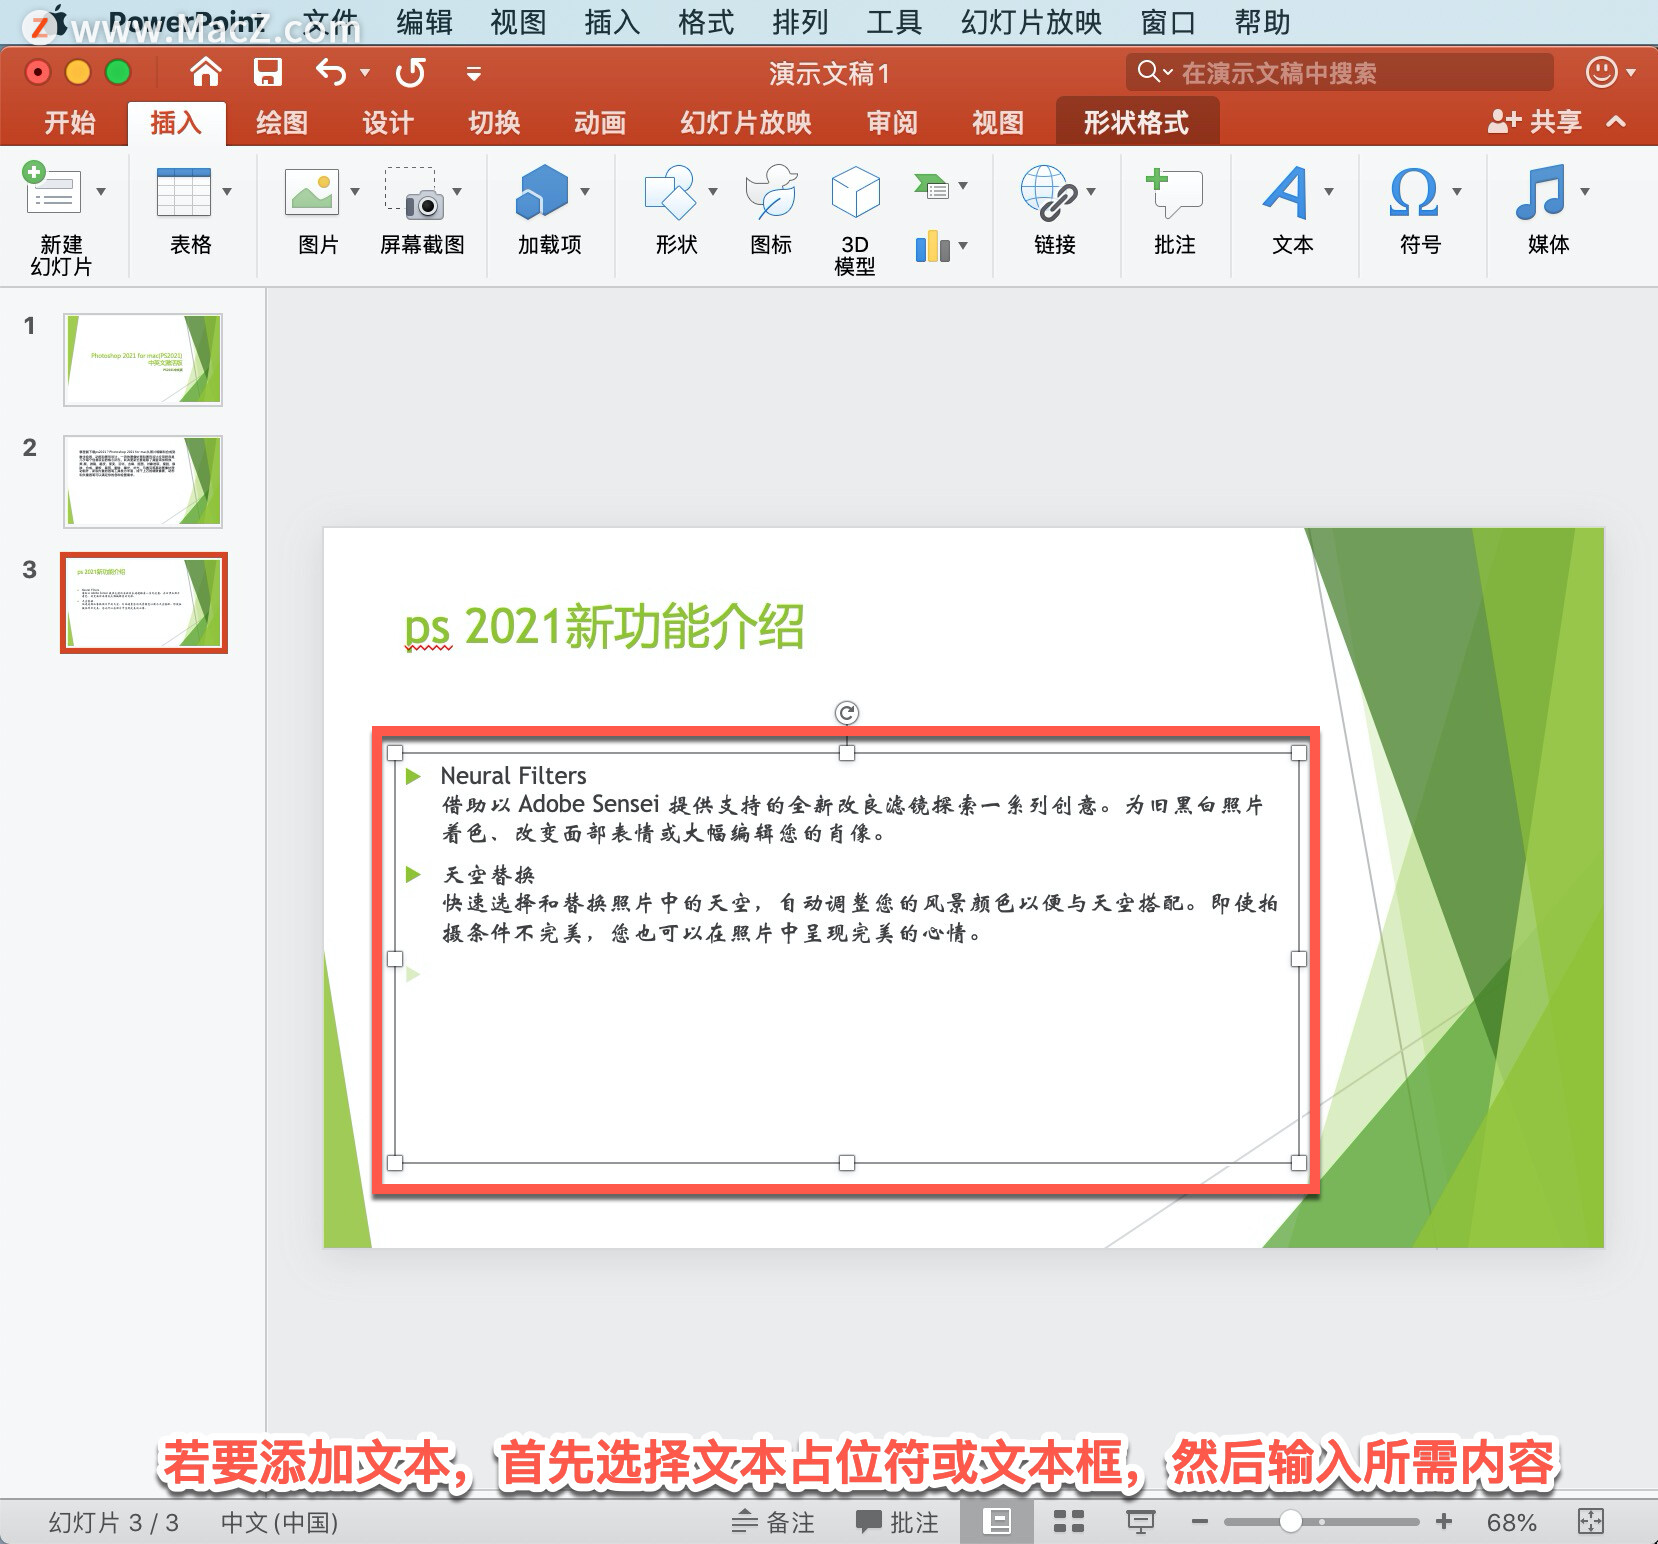Redo the last action
1658x1544 pixels.
(411, 72)
